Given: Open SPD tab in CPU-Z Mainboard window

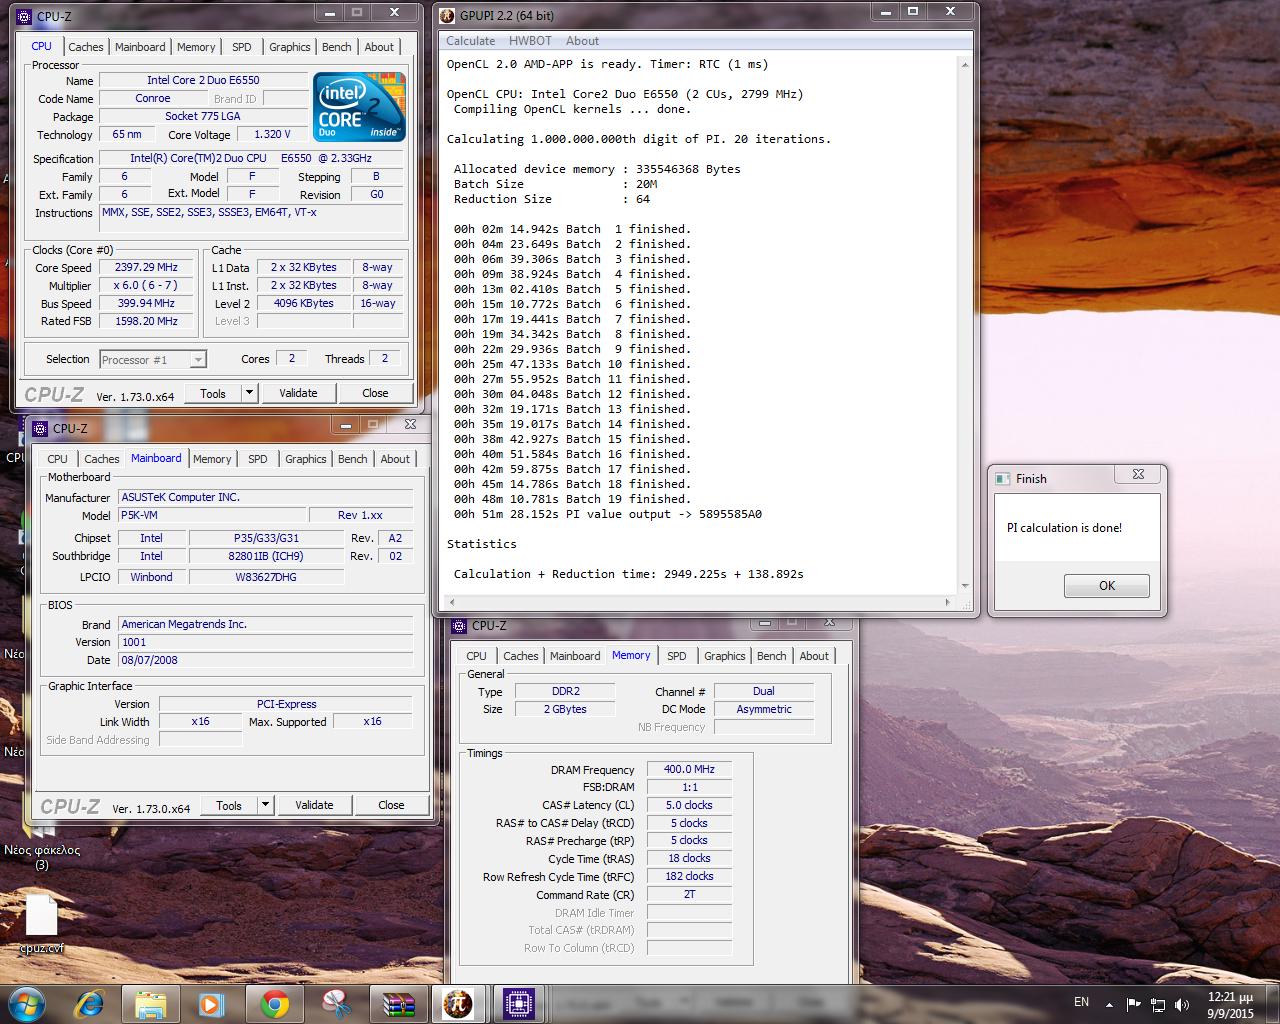Looking at the screenshot, I should click(x=258, y=459).
